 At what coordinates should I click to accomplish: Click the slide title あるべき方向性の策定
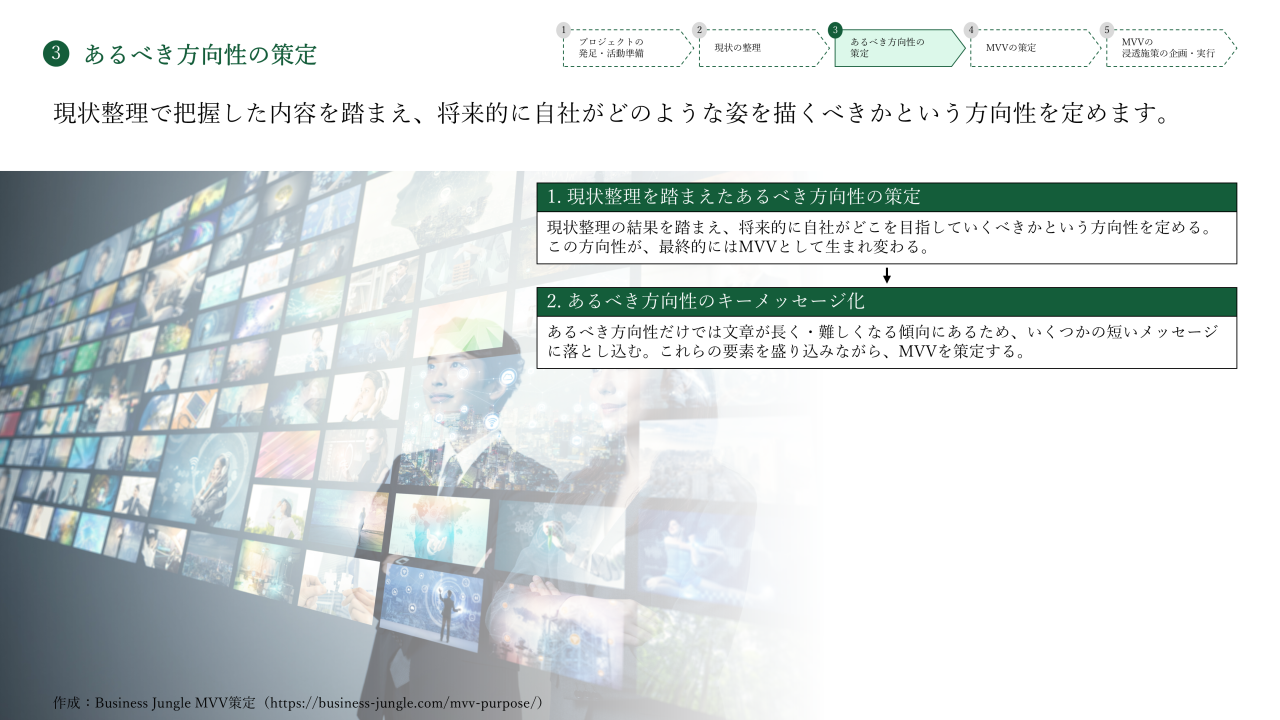coord(200,55)
